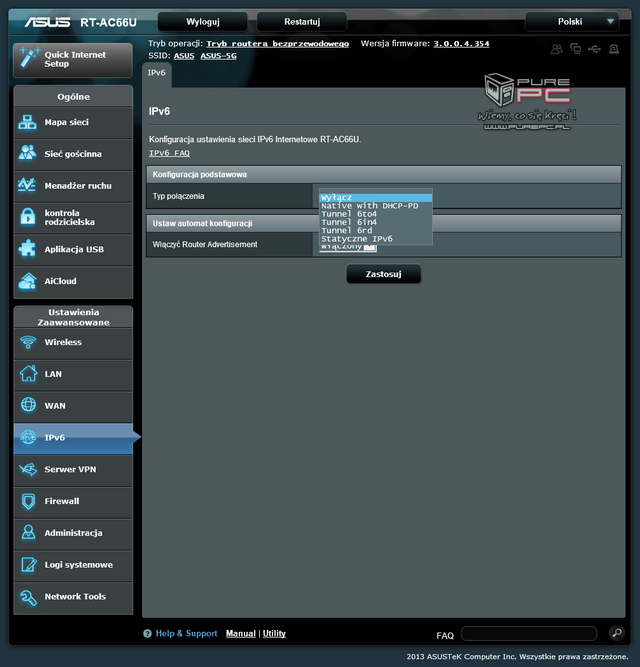The image size is (640, 667).
Task: Open the Manual link
Action: pos(241,633)
